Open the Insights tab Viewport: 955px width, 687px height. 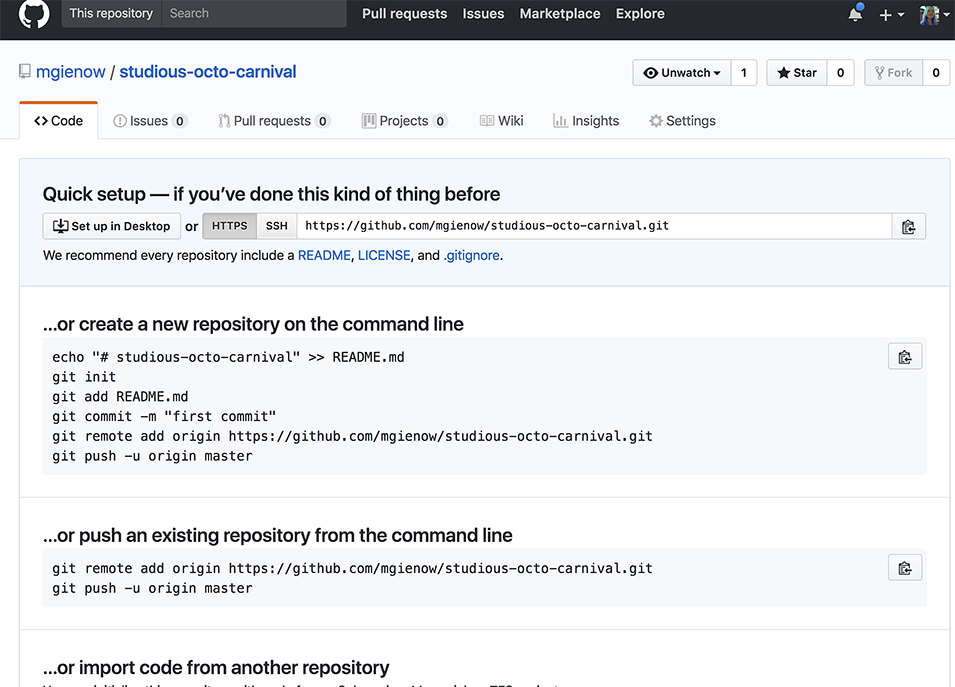[x=586, y=121]
